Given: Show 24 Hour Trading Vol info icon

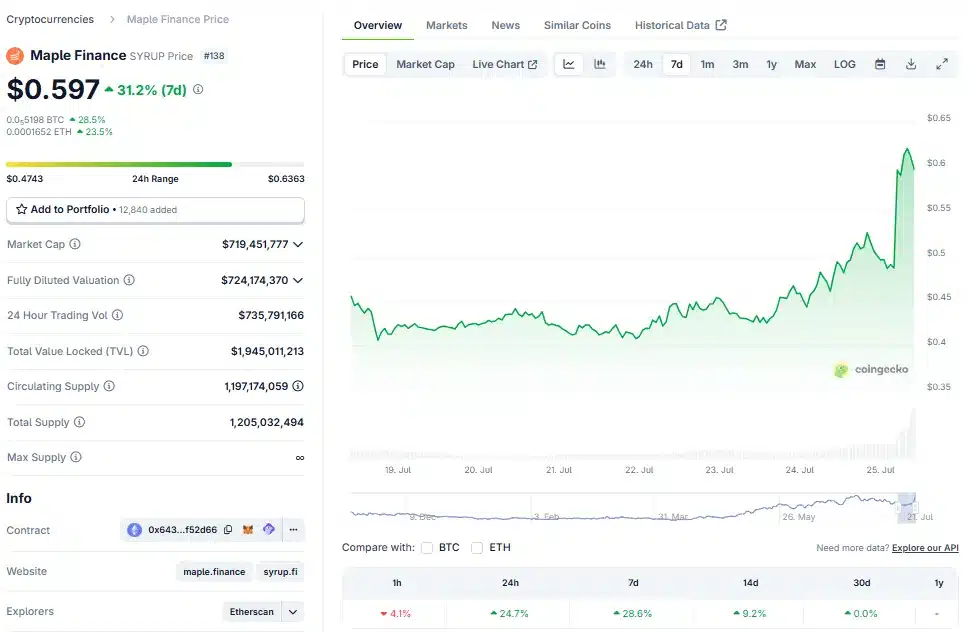Looking at the screenshot, I should [x=117, y=315].
